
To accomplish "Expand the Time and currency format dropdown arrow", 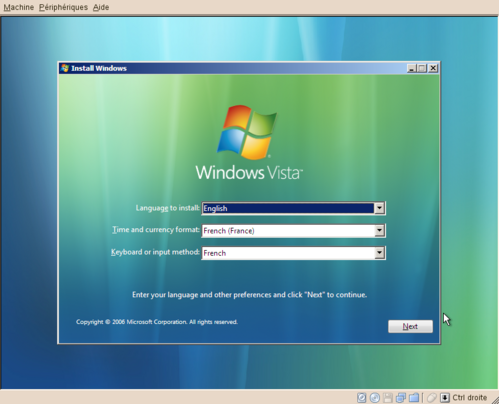I will (x=379, y=230).
